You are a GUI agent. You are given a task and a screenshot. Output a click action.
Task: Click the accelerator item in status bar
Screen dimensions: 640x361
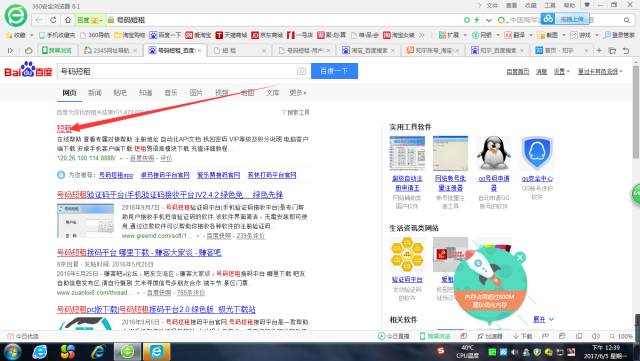490,336
